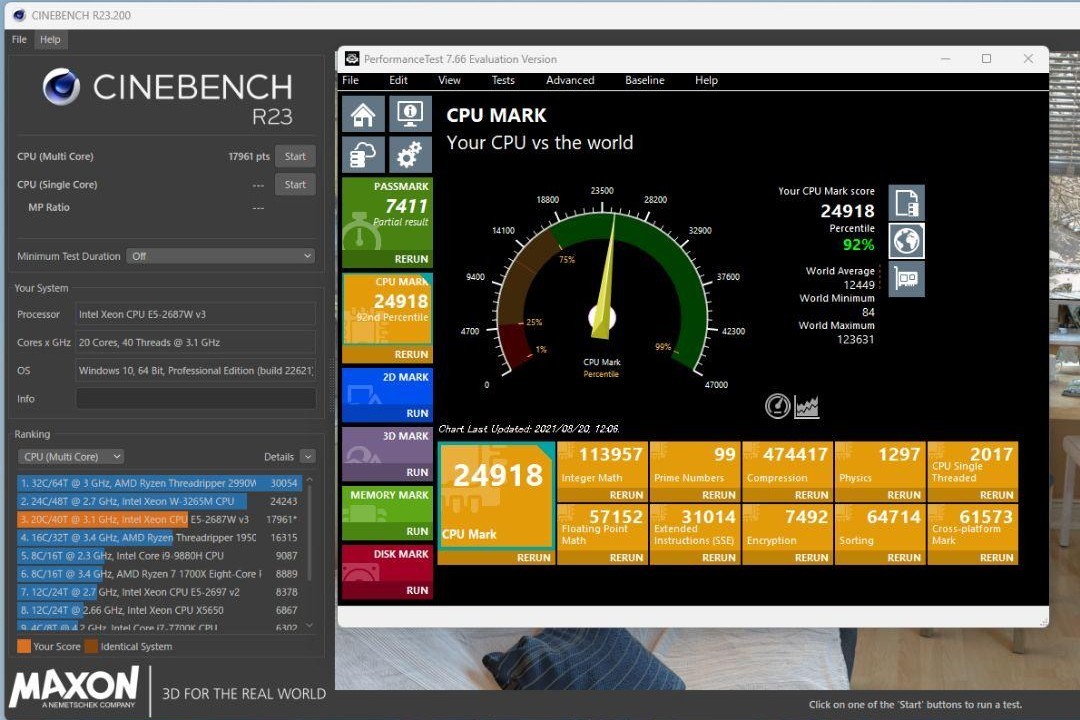
Task: Click the ranking list vertical scrollbar
Action: point(309,532)
